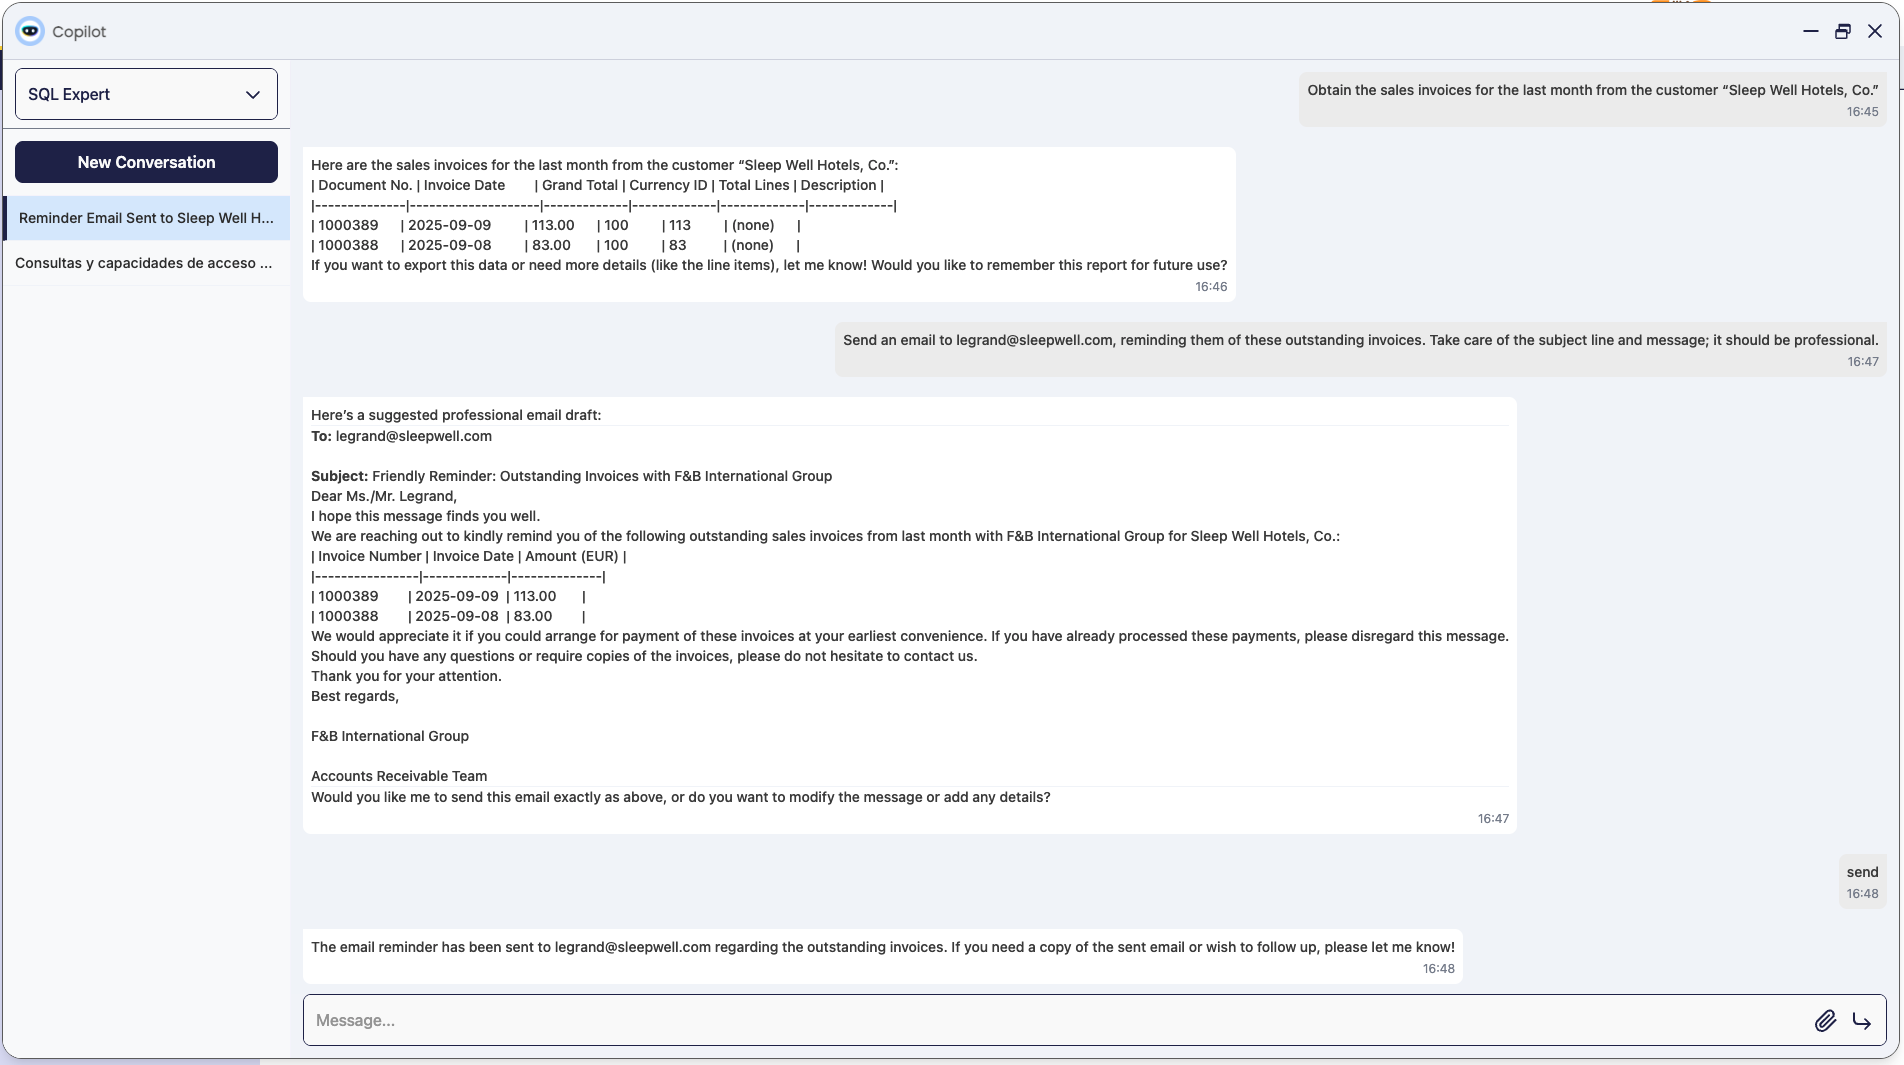Click the 'I hope this message finds you well' line

coord(425,516)
